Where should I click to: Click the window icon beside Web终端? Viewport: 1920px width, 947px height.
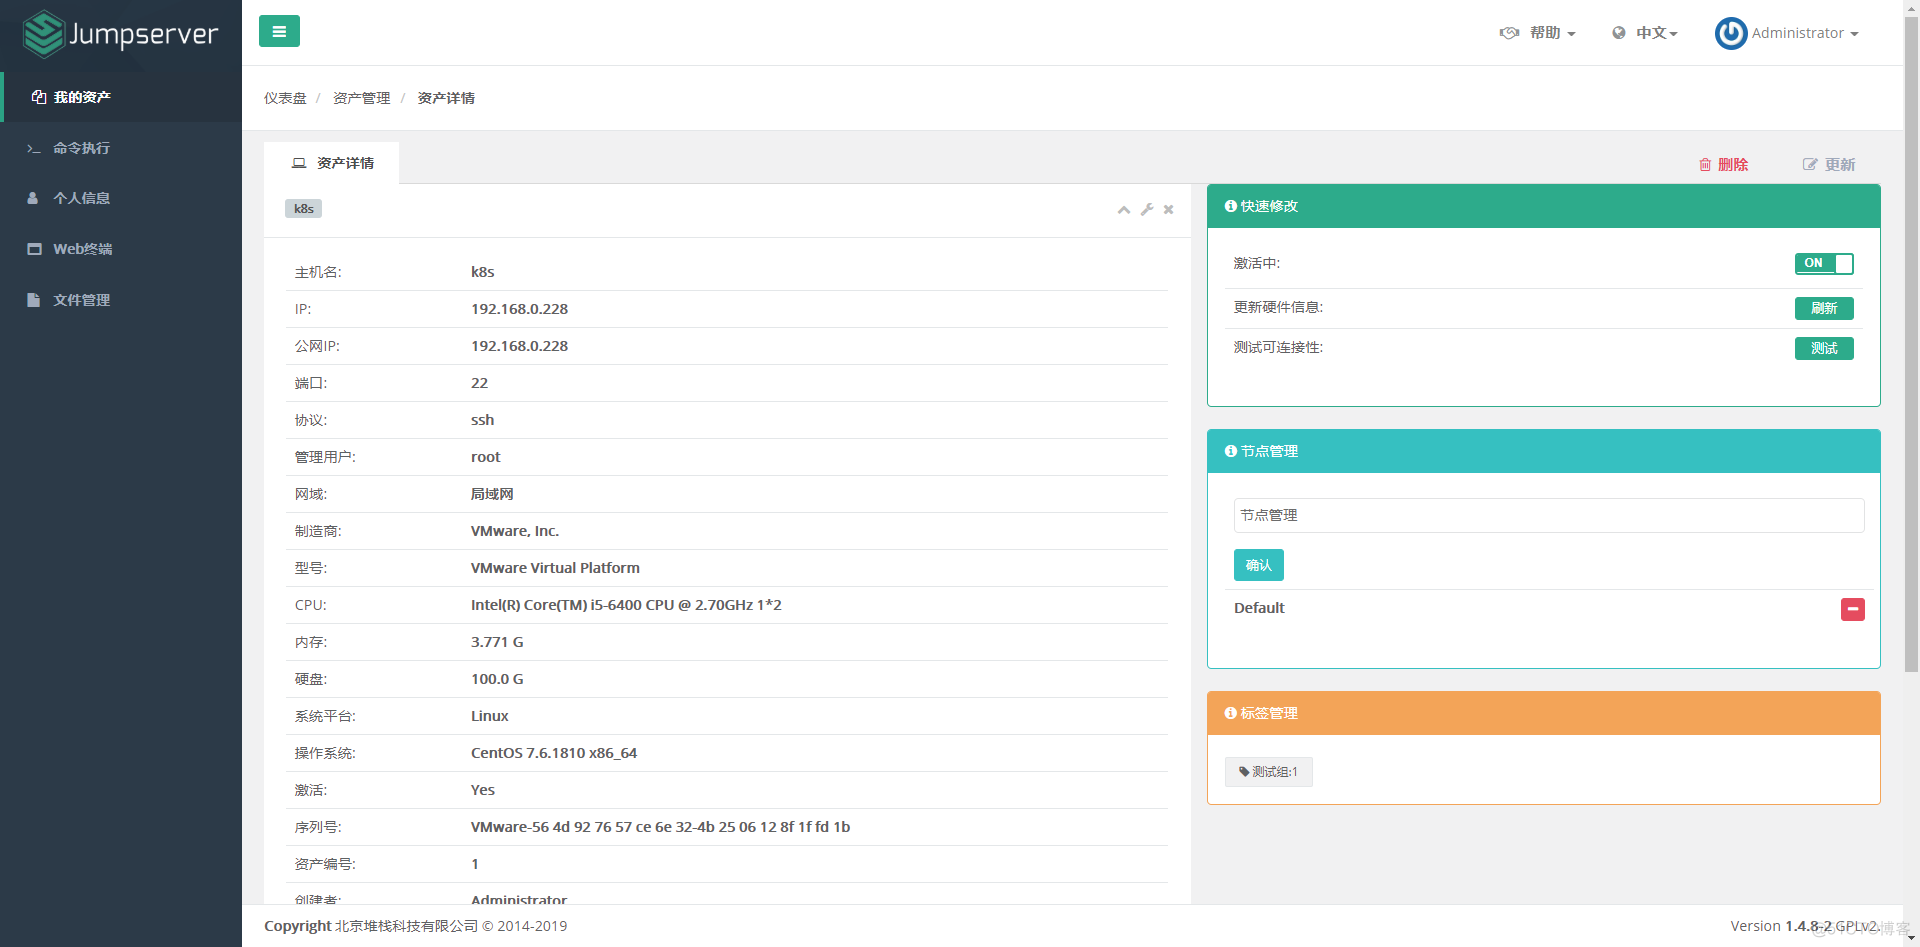pyautogui.click(x=34, y=249)
